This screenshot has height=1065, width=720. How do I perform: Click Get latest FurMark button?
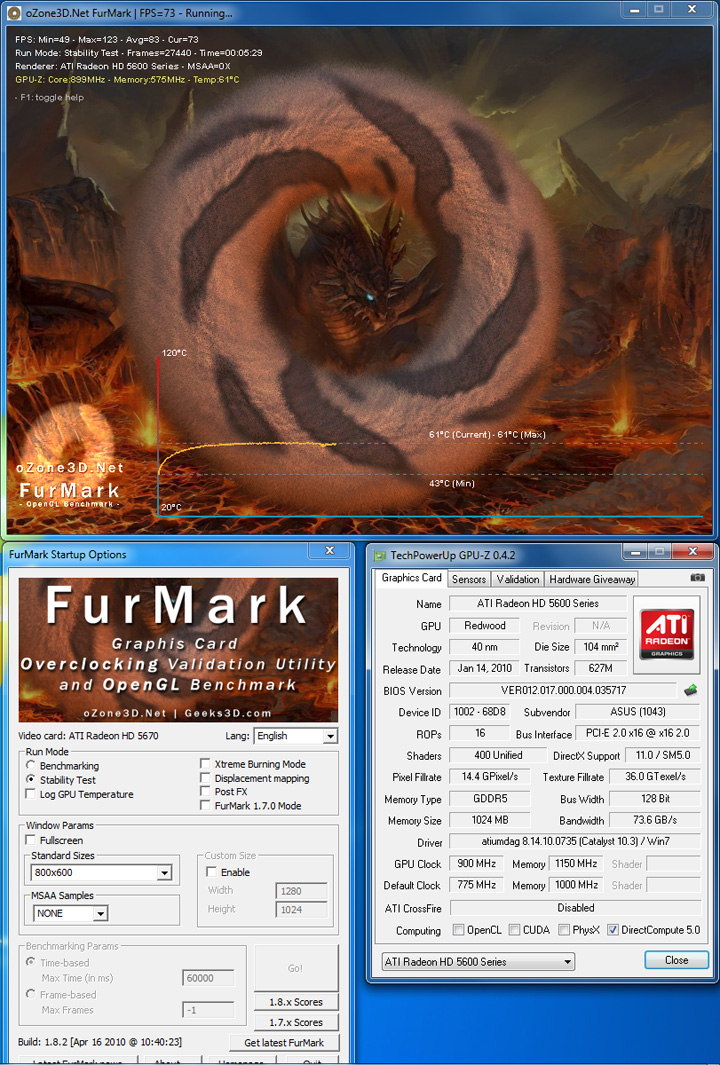pos(284,1043)
